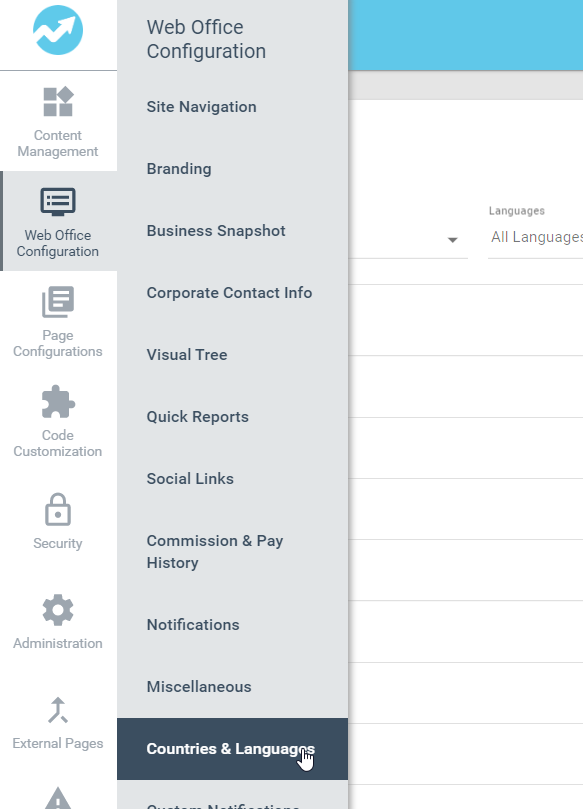Screen dimensions: 583x809
Task: Select the Web Office Configuration monitor icon
Action: (x=58, y=202)
